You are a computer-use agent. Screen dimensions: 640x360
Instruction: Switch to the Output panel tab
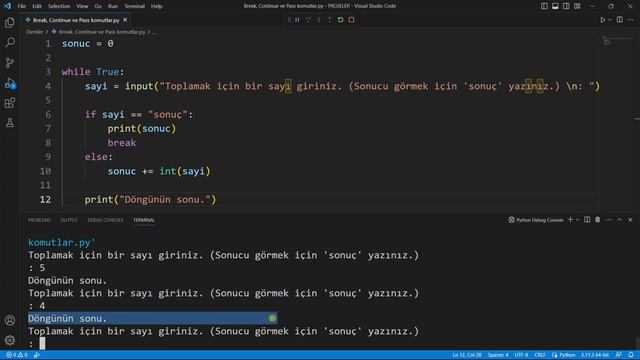69,220
